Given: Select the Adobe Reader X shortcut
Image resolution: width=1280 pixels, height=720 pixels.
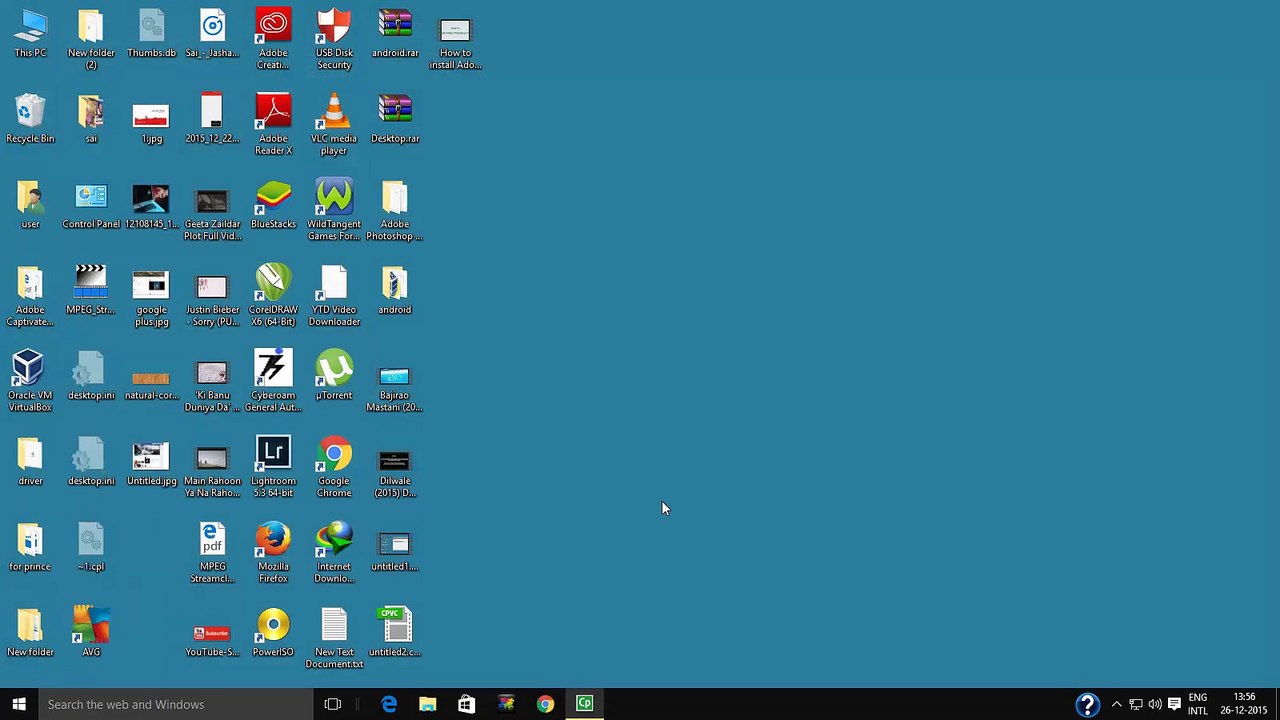Looking at the screenshot, I should pyautogui.click(x=273, y=125).
